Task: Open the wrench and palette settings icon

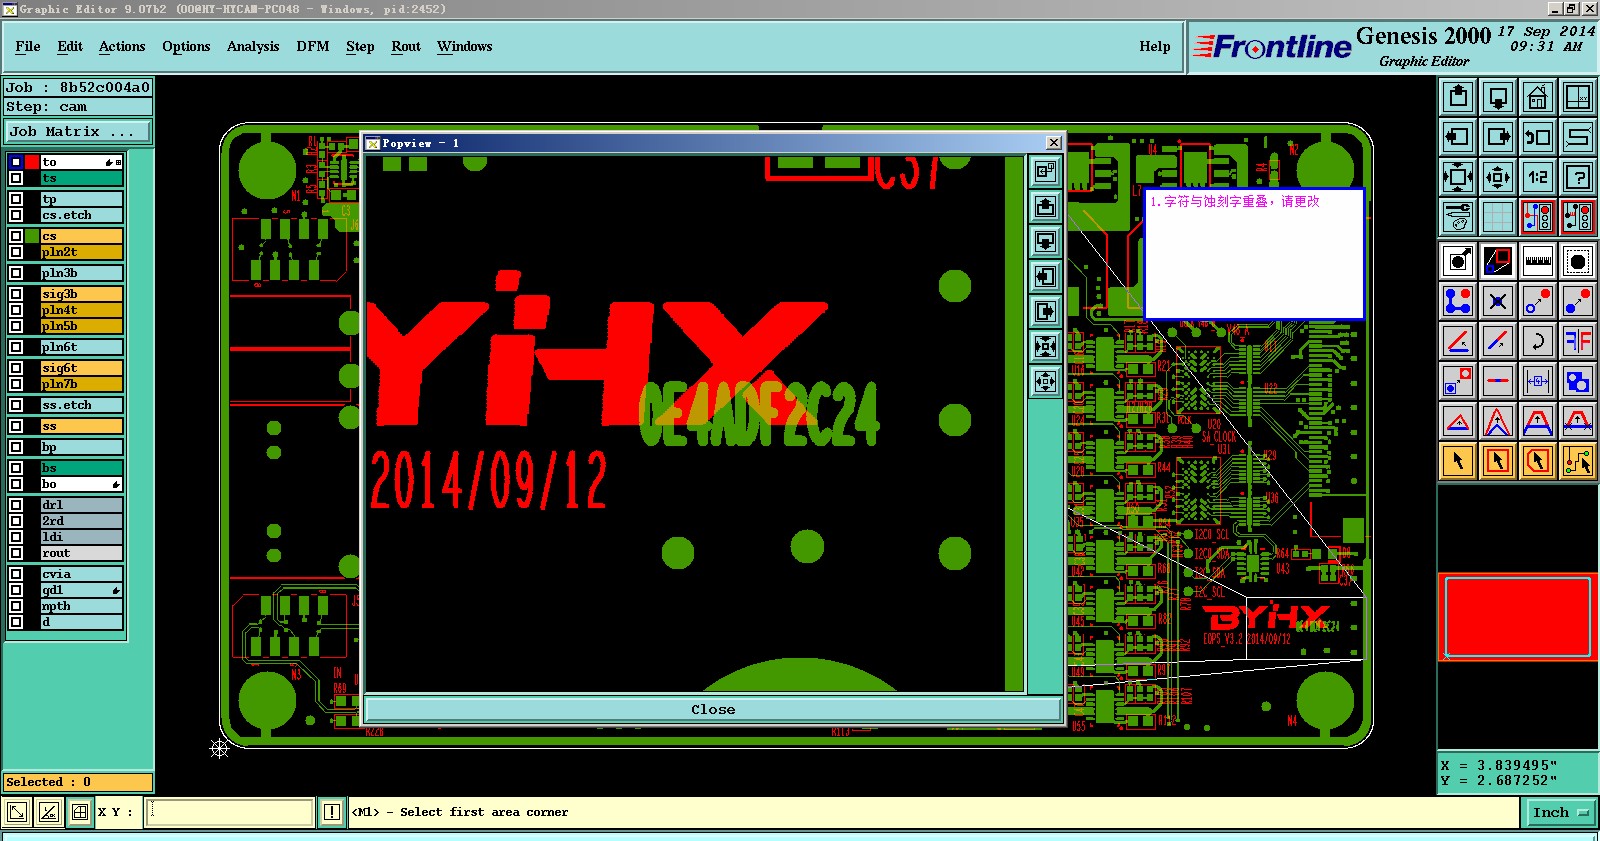Action: point(1458,217)
